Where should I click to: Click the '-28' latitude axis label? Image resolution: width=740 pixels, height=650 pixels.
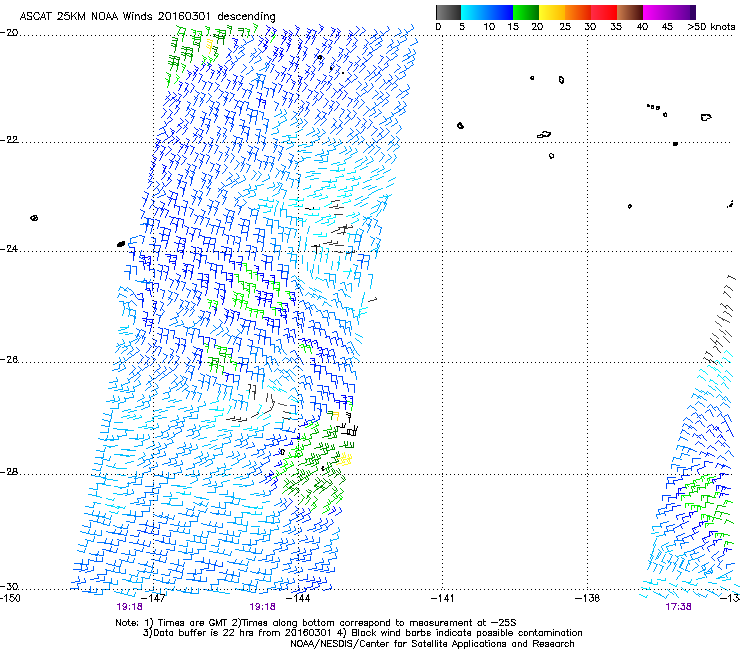click(9, 472)
